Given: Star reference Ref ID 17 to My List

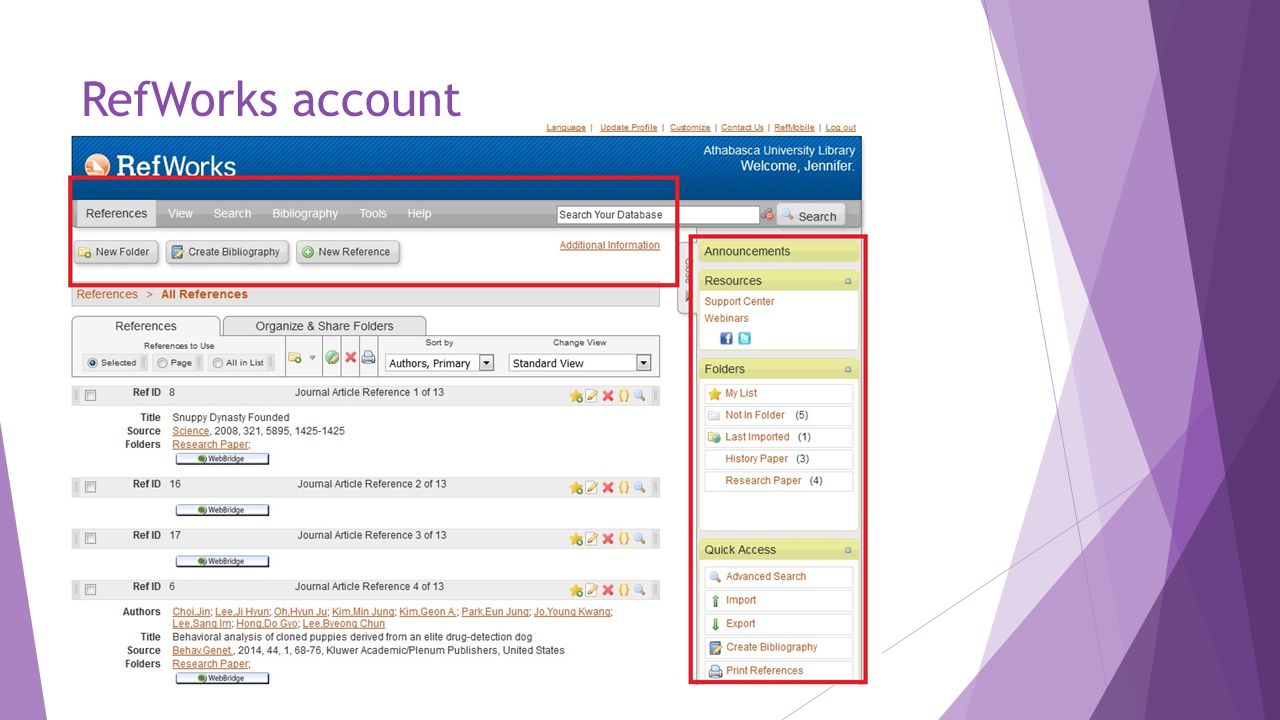Looking at the screenshot, I should coord(576,538).
